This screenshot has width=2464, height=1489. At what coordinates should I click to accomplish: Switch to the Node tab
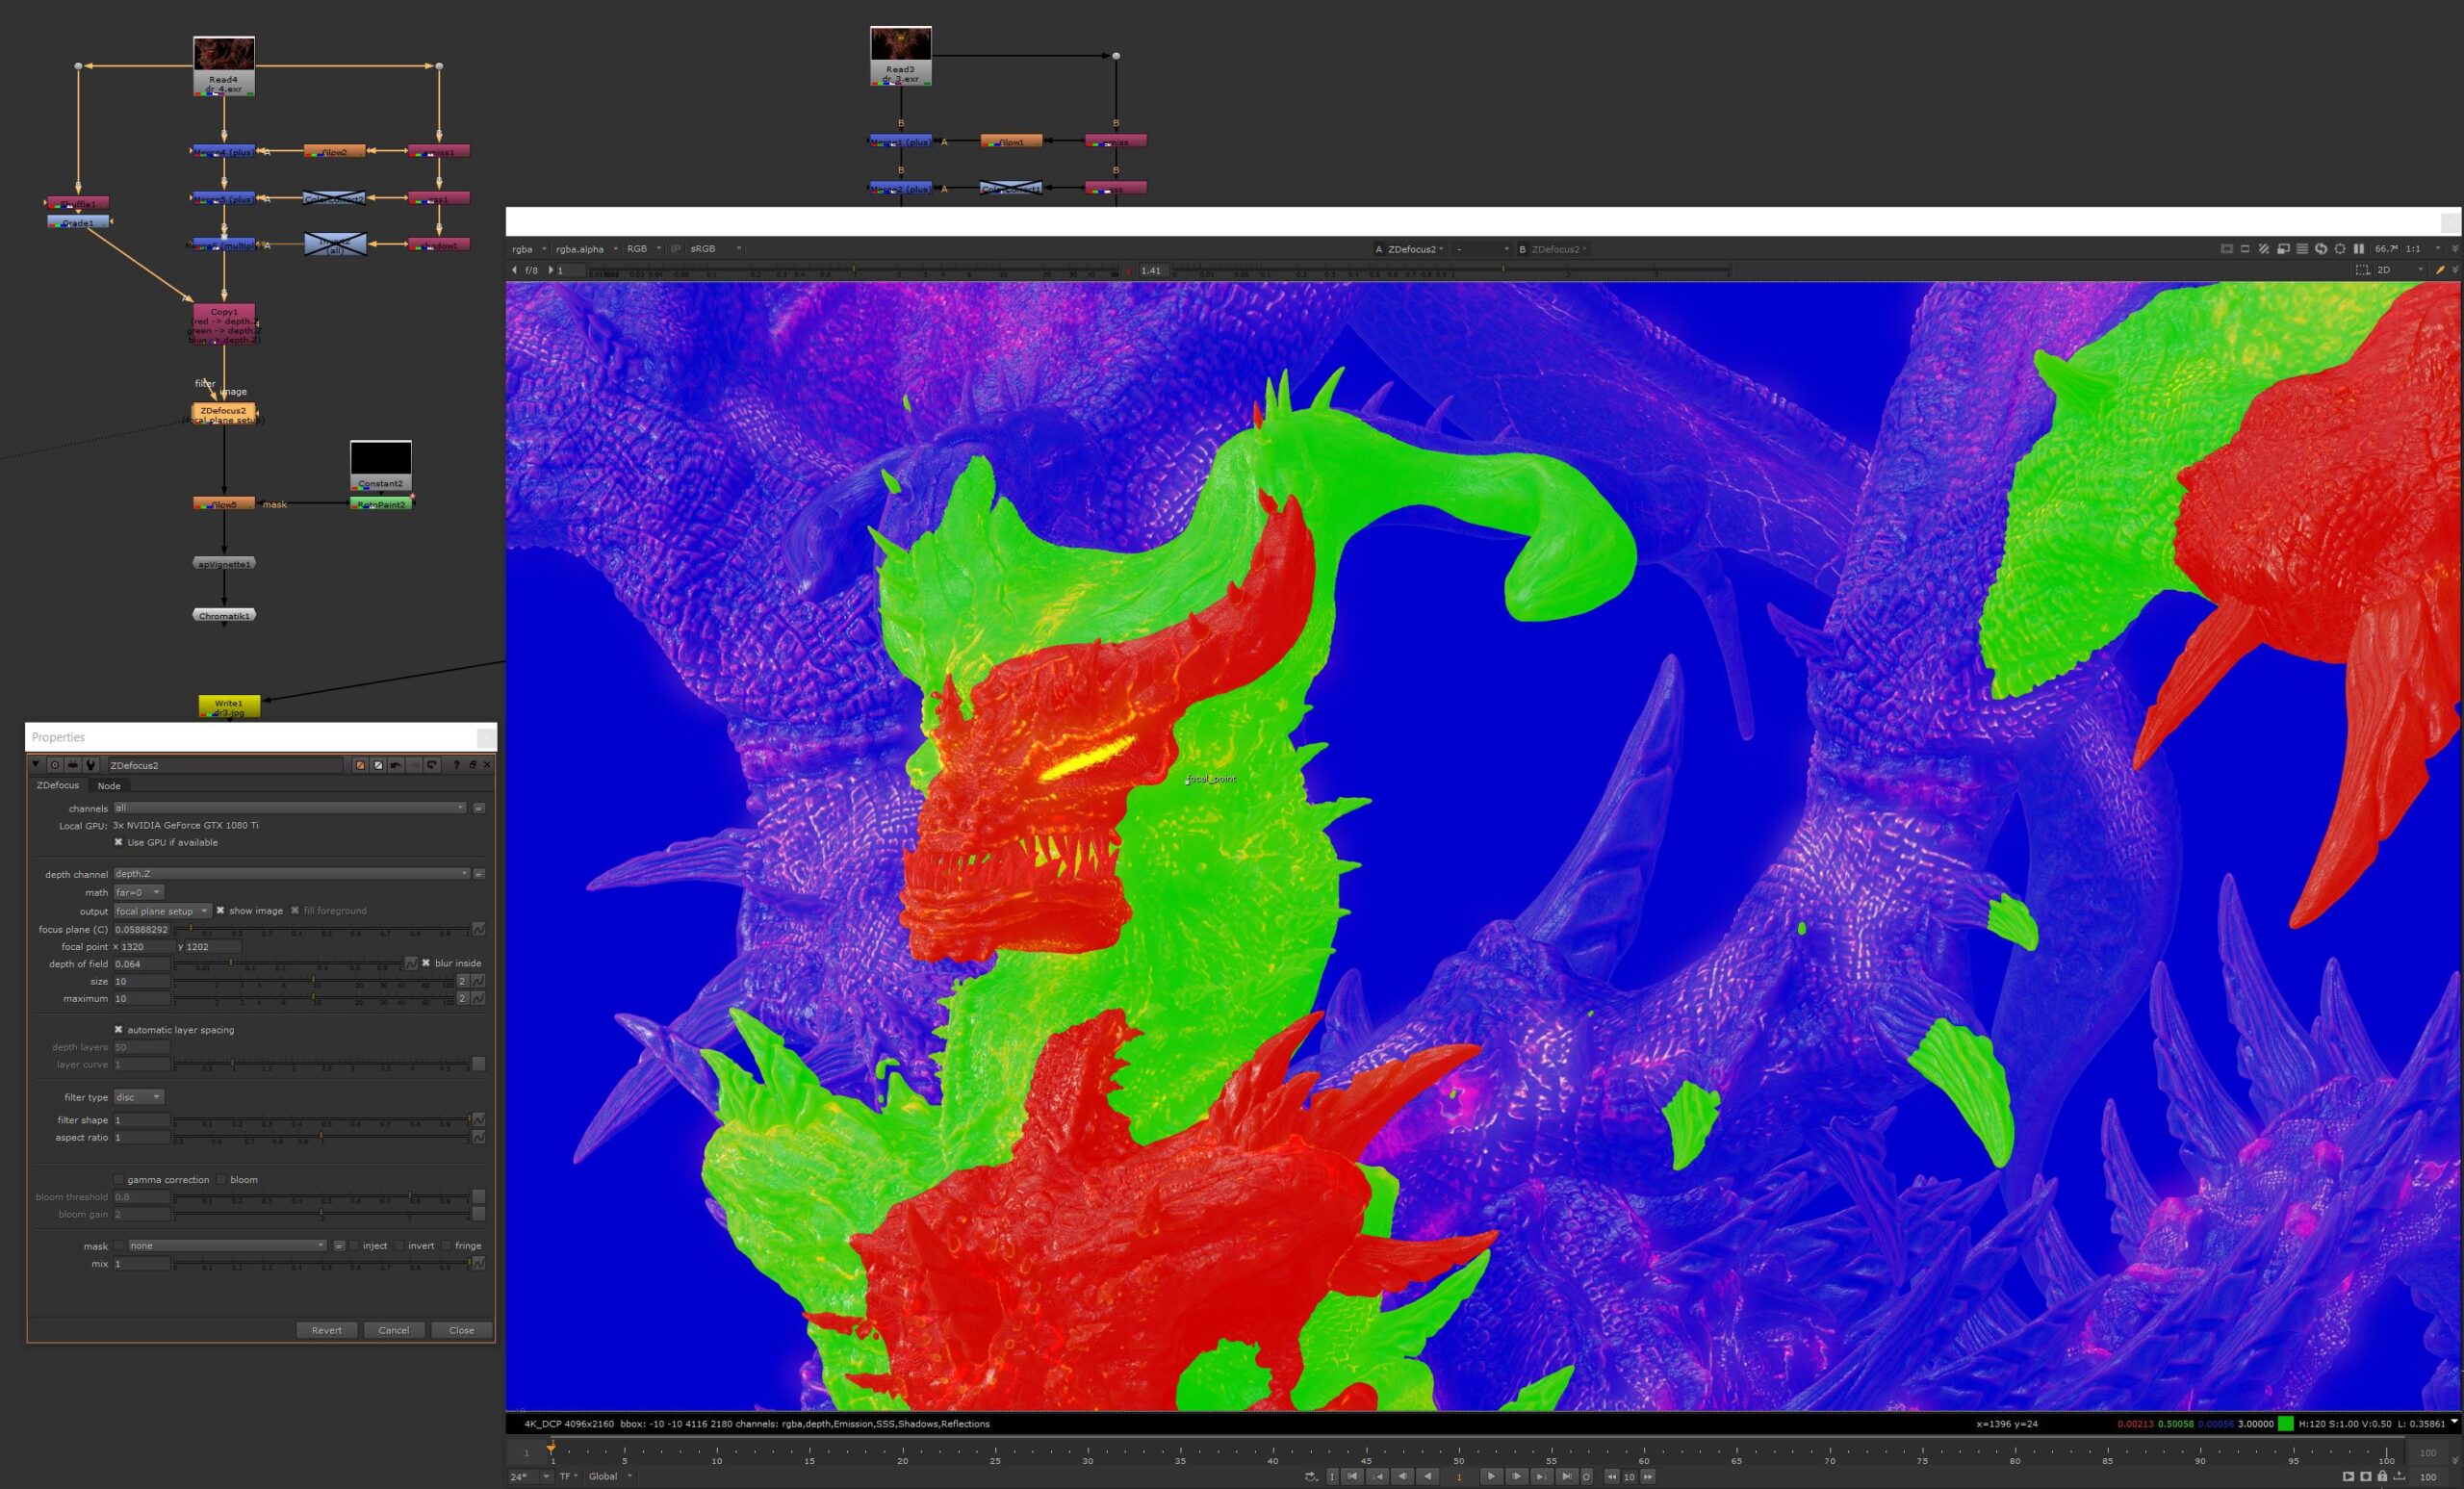109,786
